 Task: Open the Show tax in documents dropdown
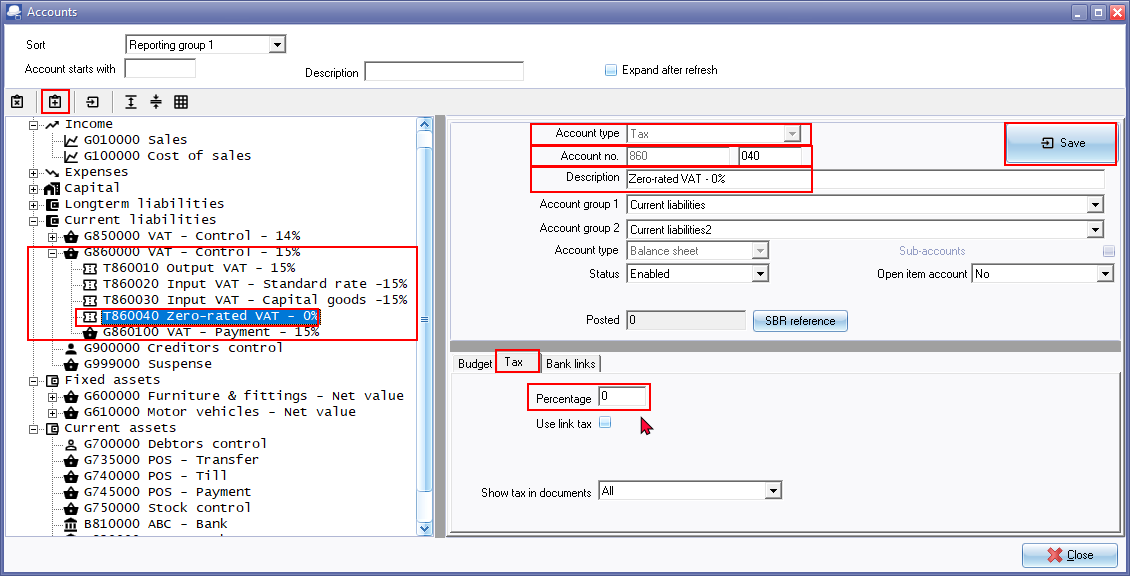tap(771, 491)
